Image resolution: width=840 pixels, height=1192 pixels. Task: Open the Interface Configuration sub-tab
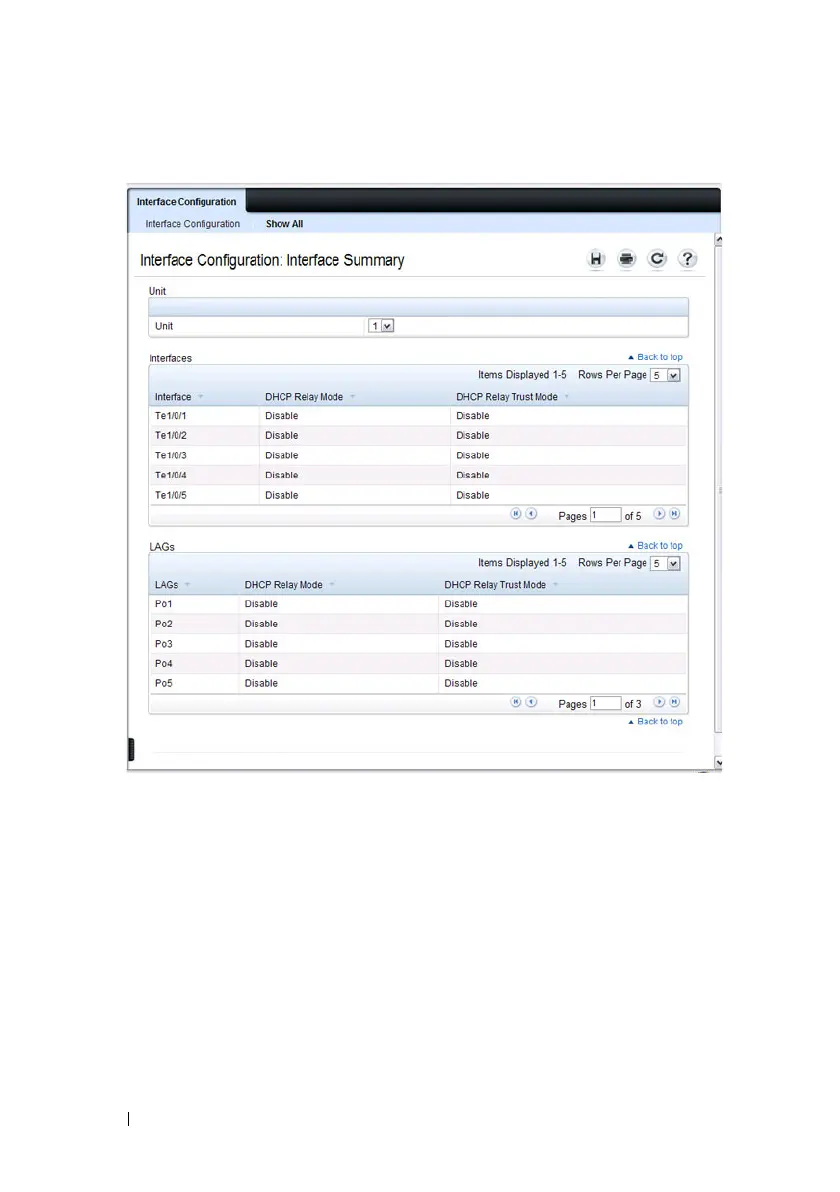192,224
